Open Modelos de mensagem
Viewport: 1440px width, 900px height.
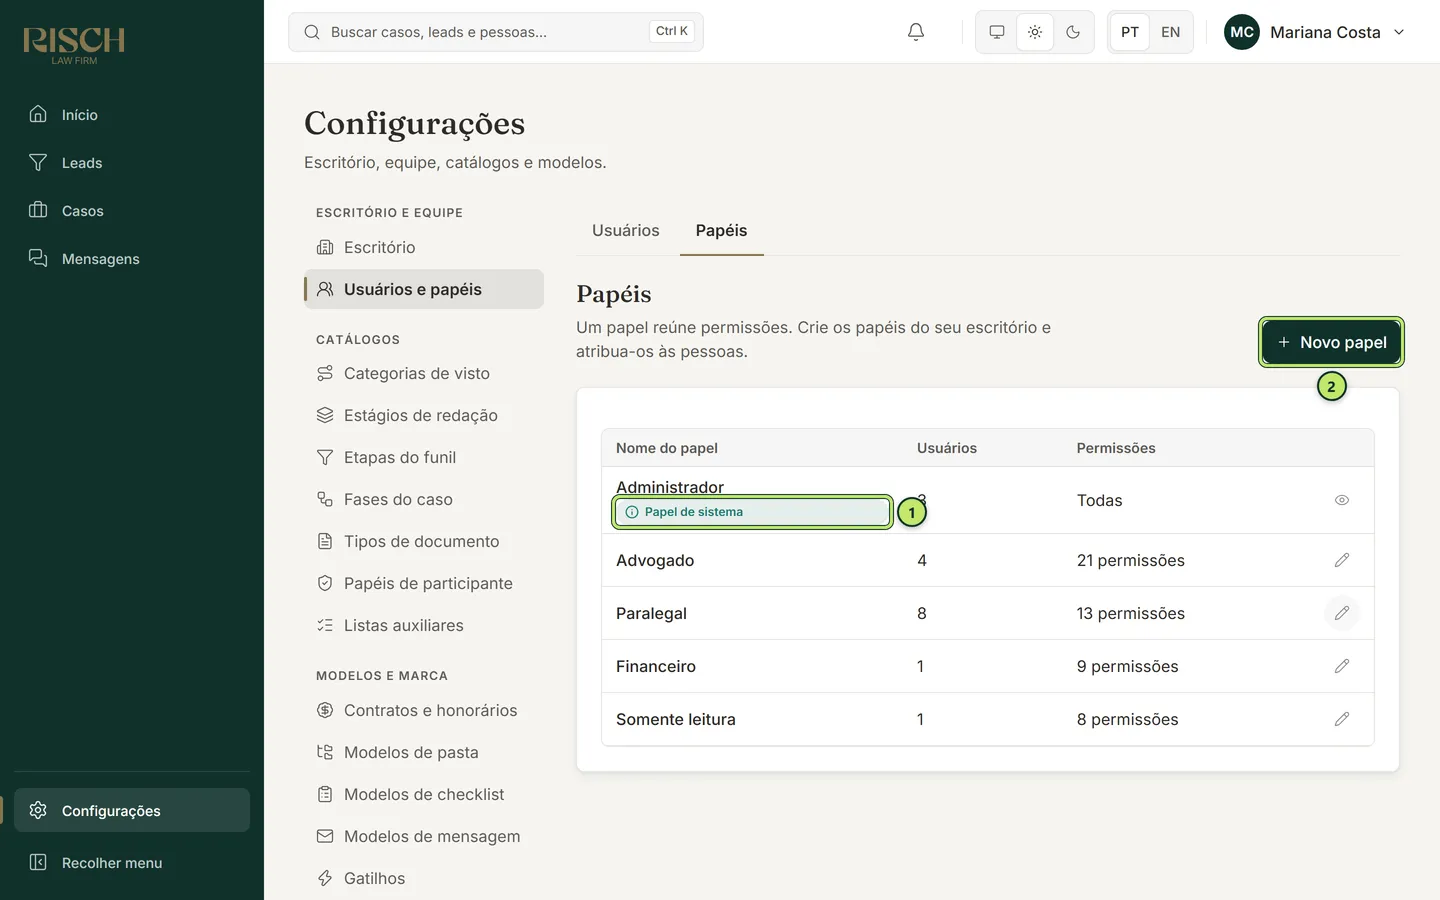click(x=424, y=837)
